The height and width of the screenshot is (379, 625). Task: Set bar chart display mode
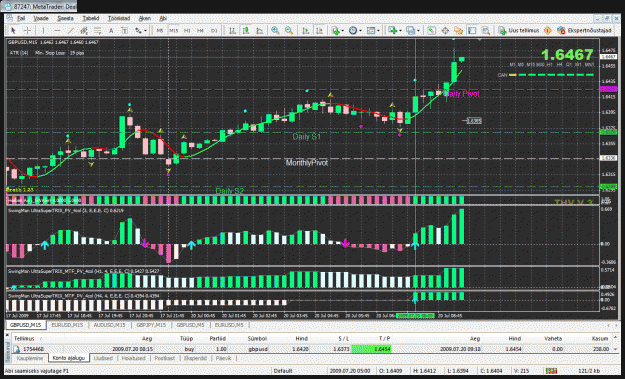232,30
